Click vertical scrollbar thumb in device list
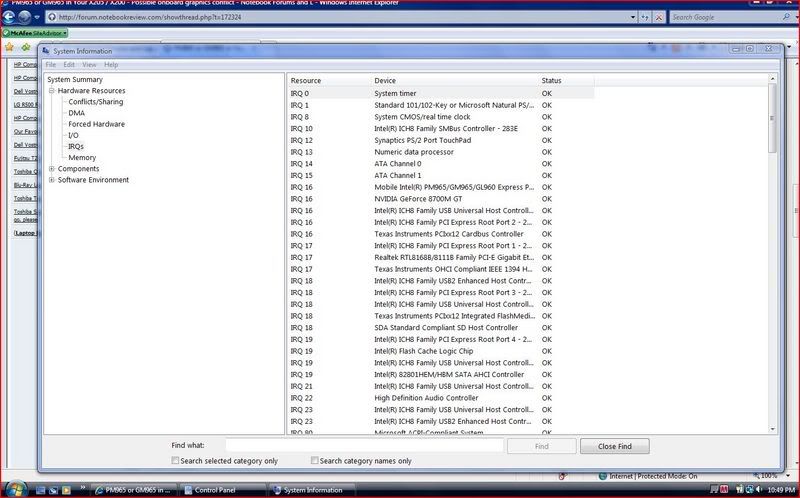 coord(772,118)
